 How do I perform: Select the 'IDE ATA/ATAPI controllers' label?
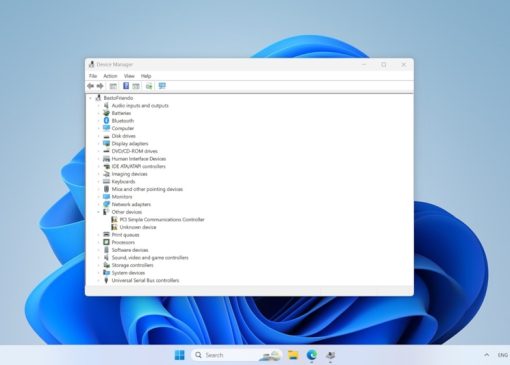point(139,166)
